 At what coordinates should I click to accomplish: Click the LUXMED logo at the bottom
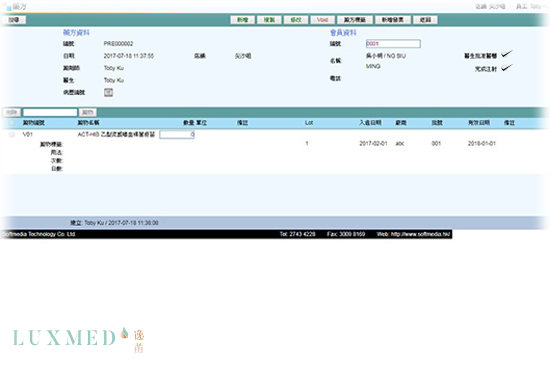click(x=79, y=339)
